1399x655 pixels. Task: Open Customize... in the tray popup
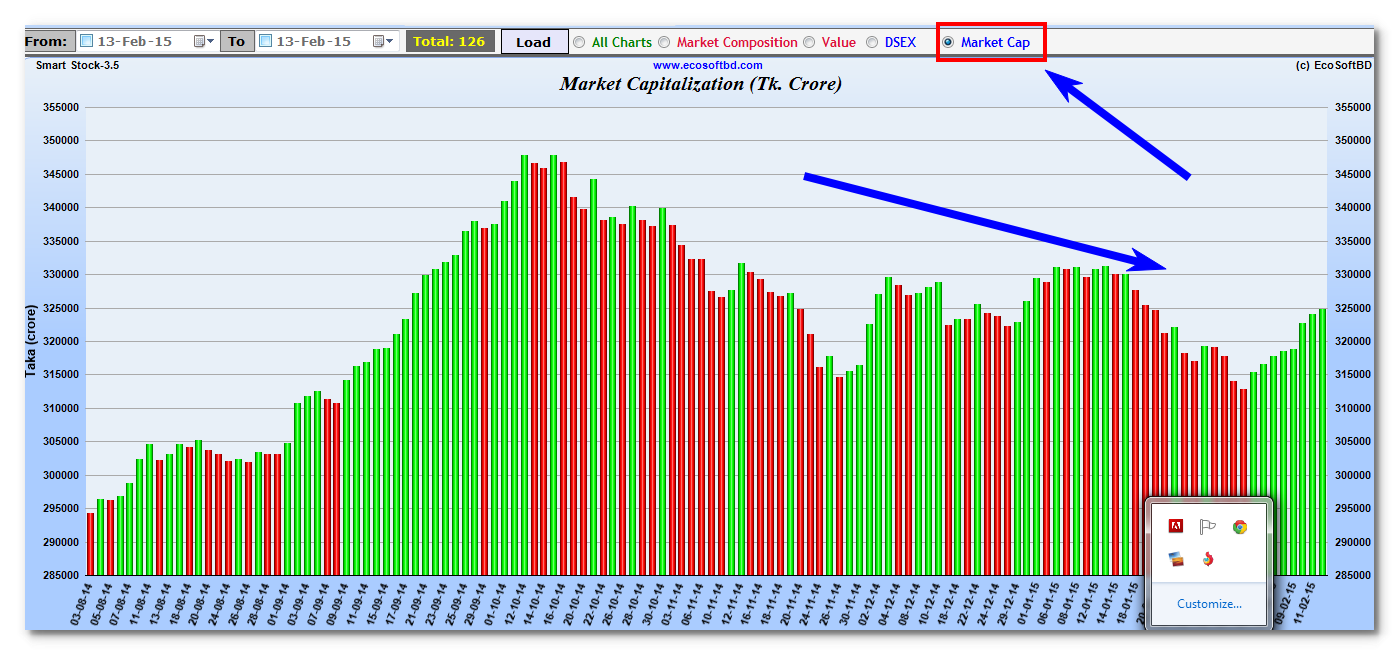1209,603
